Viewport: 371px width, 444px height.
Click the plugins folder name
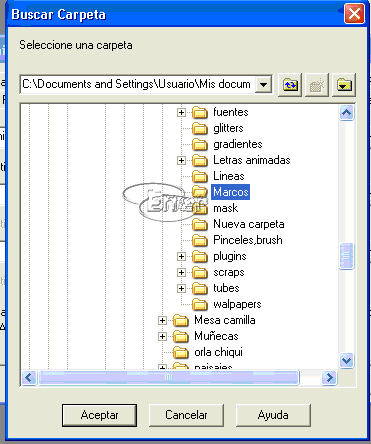coord(230,256)
